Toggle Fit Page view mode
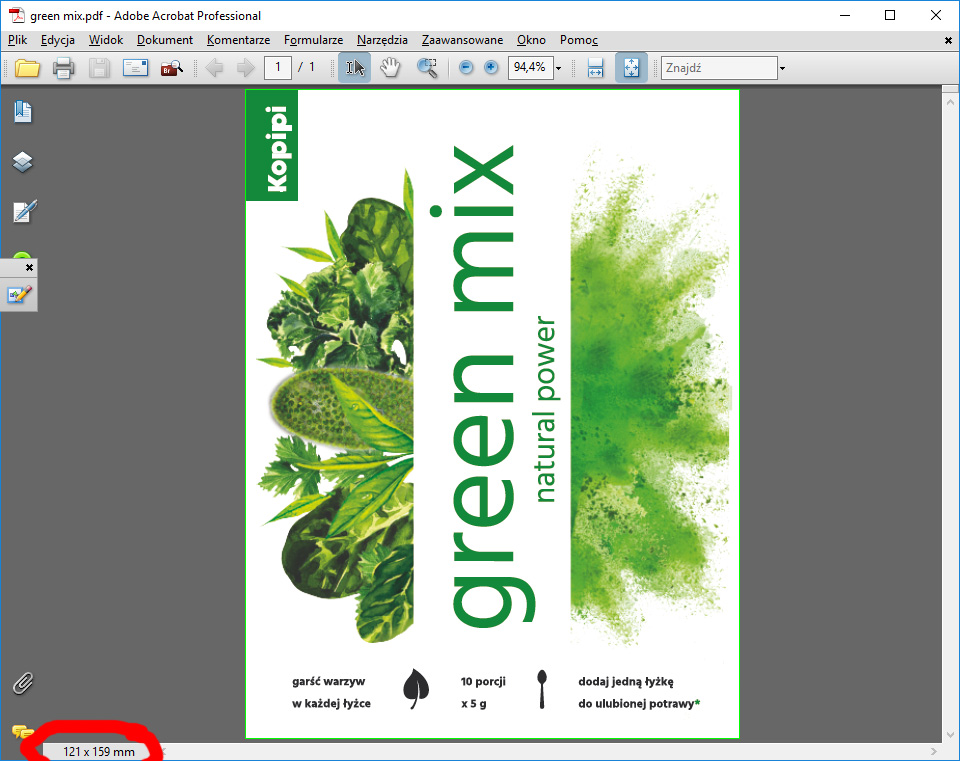This screenshot has height=761, width=960. [x=631, y=68]
